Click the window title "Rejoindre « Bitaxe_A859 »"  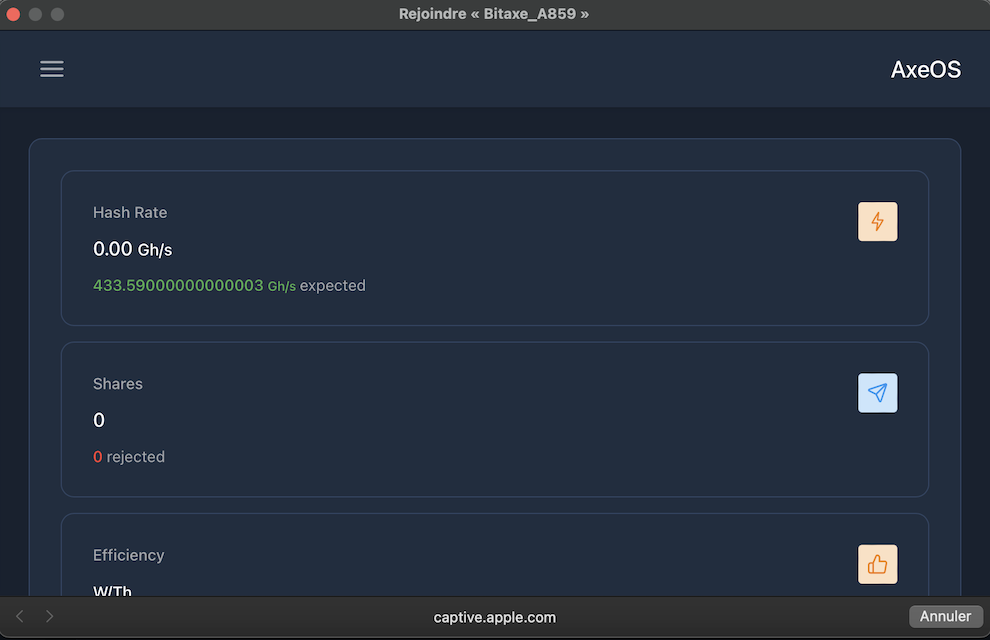(x=494, y=14)
